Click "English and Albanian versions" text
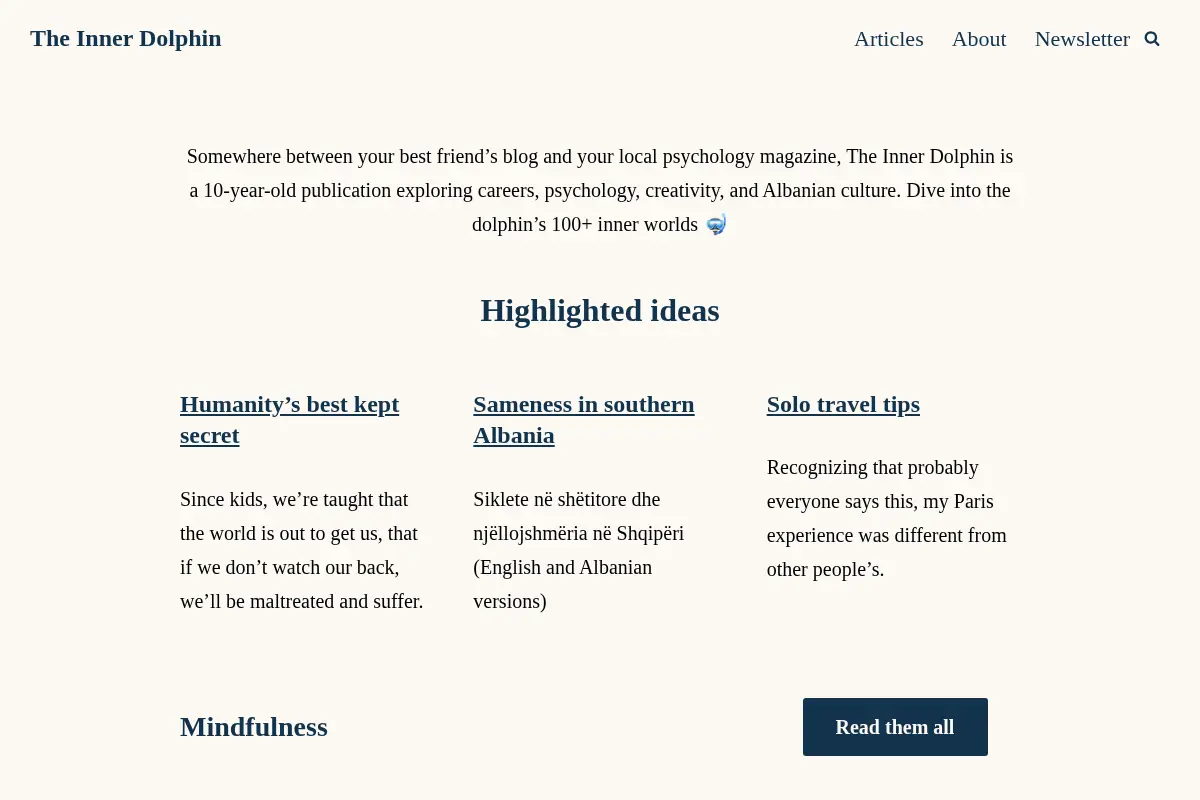 [x=563, y=584]
